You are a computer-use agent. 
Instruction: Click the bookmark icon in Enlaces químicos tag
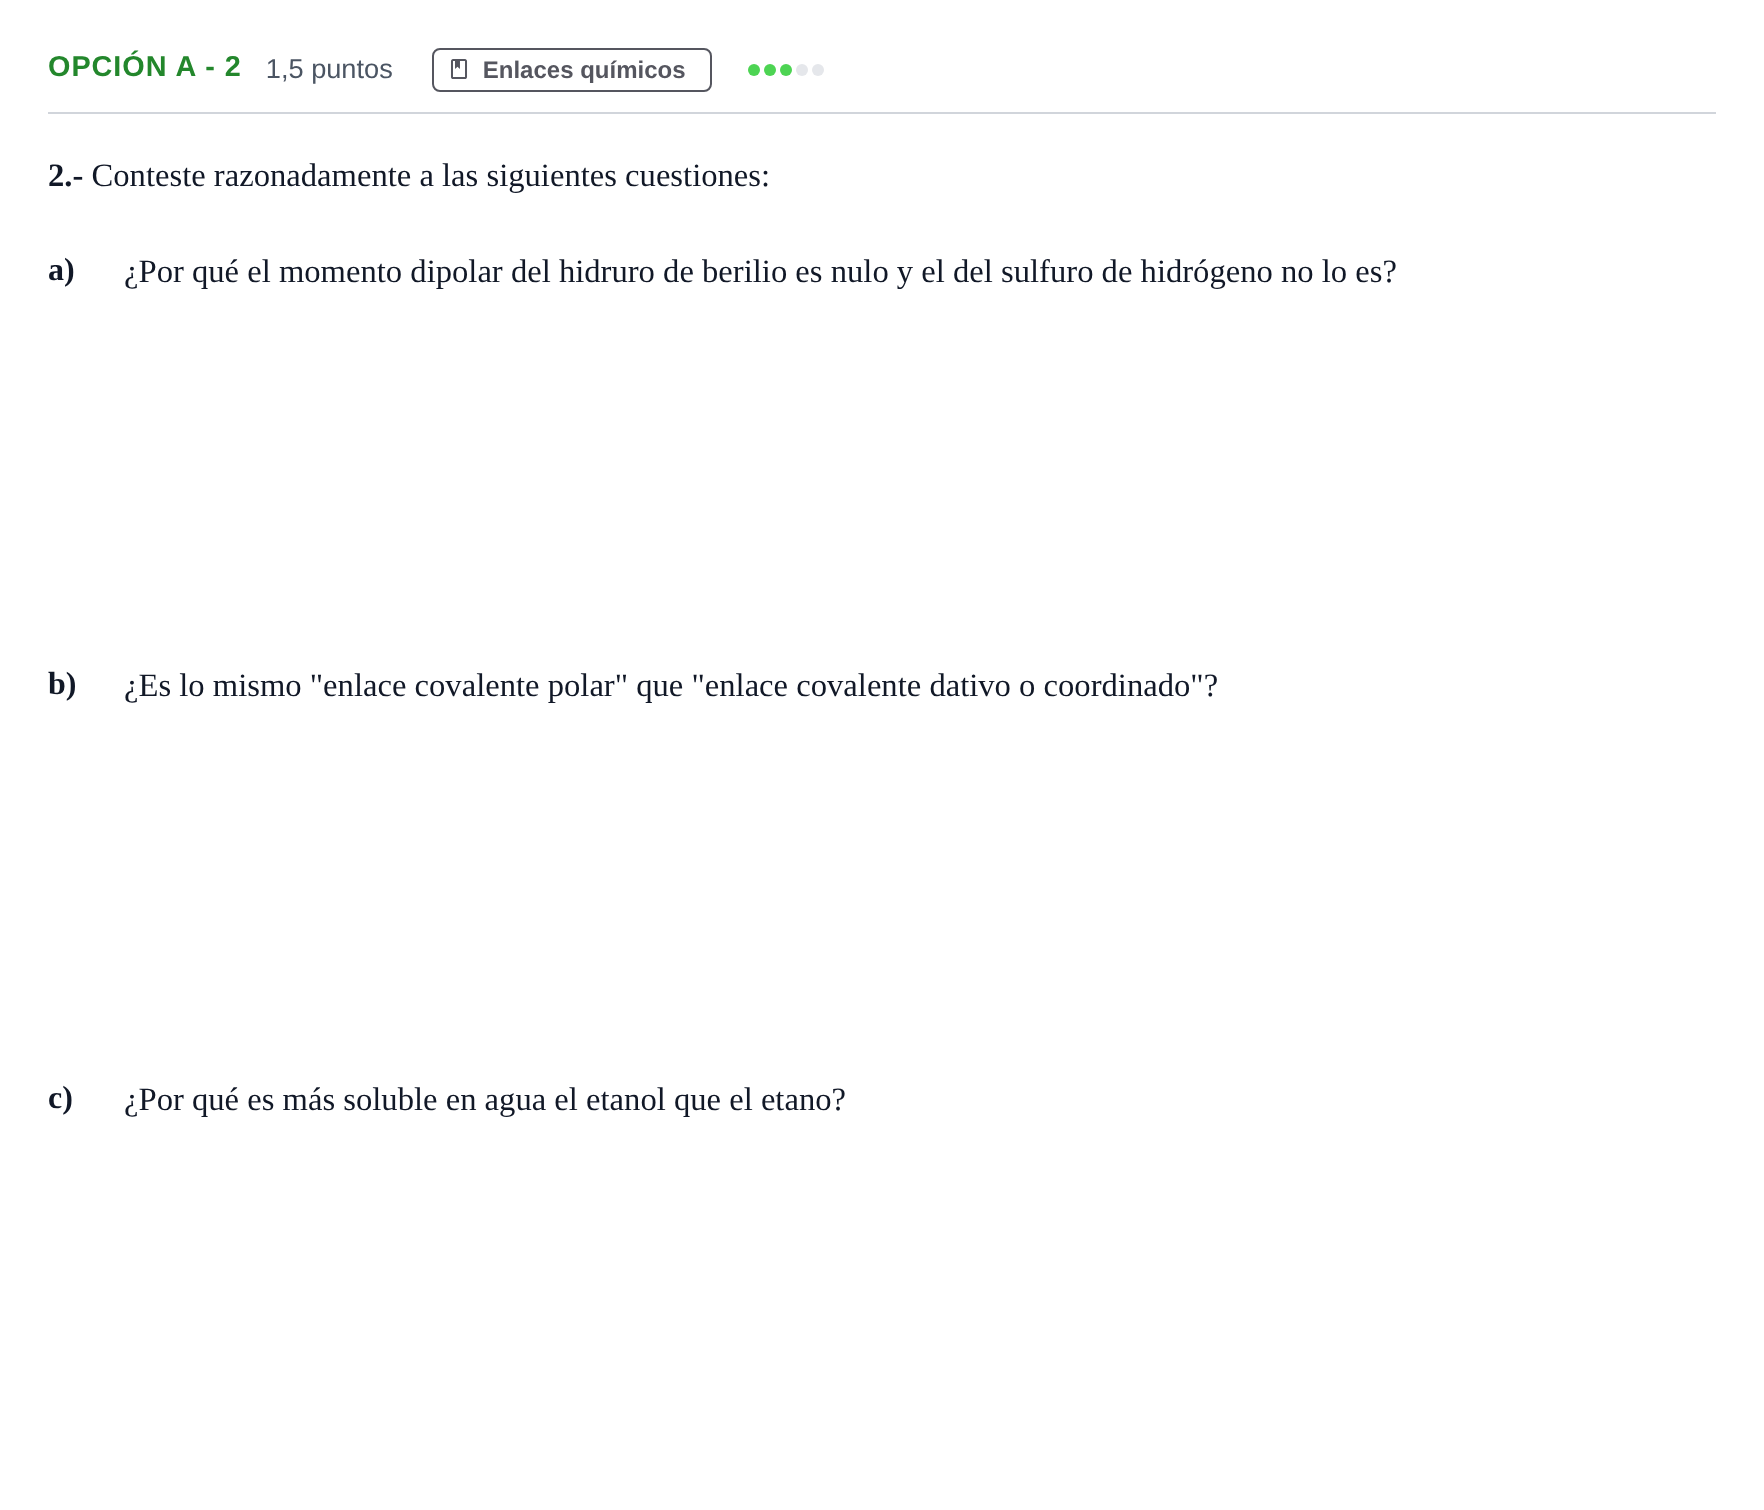click(459, 69)
